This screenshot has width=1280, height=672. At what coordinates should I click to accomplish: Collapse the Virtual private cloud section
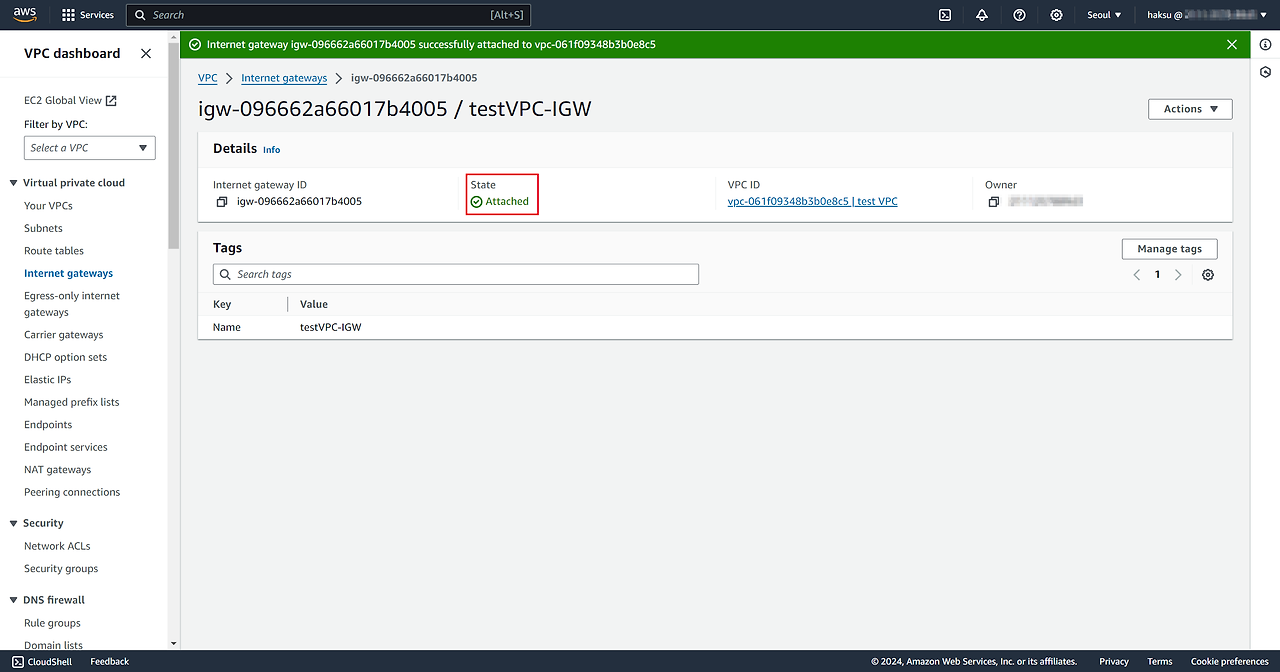(14, 183)
